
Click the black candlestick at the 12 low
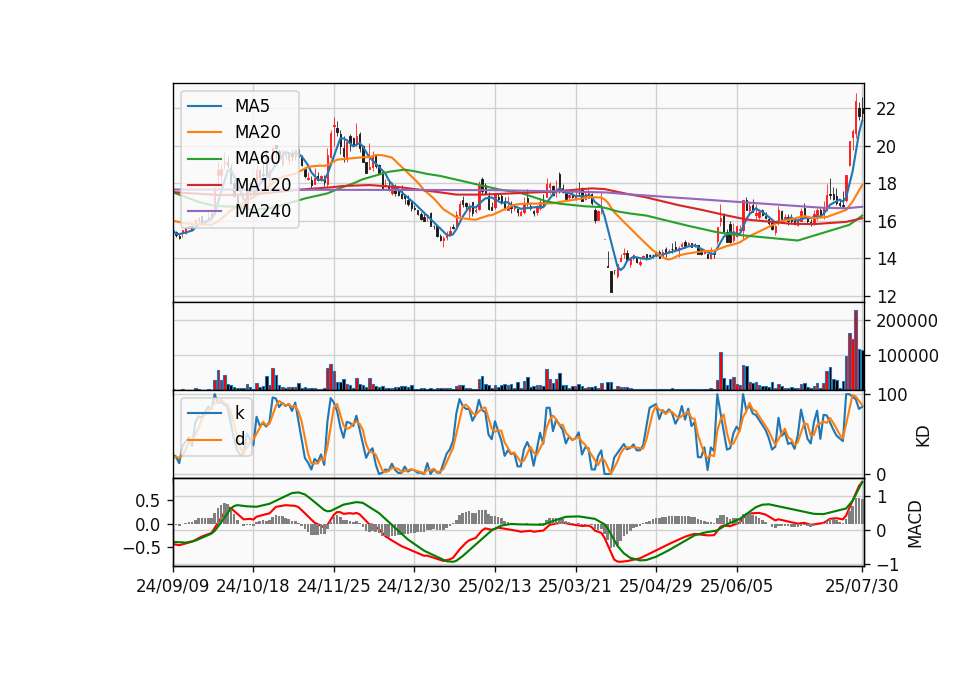(611, 282)
